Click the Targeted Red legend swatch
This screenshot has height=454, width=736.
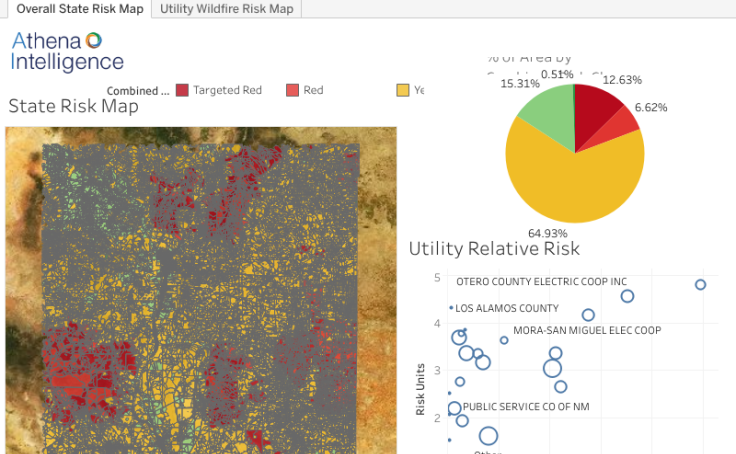point(182,90)
